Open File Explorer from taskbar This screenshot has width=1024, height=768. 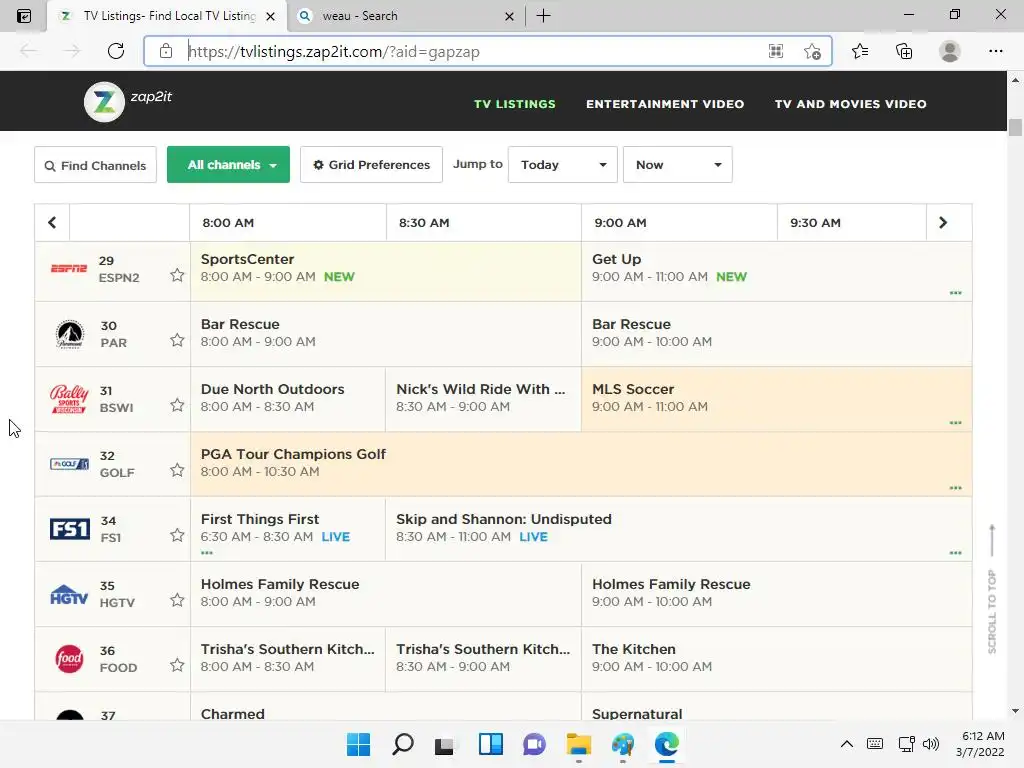pos(579,744)
